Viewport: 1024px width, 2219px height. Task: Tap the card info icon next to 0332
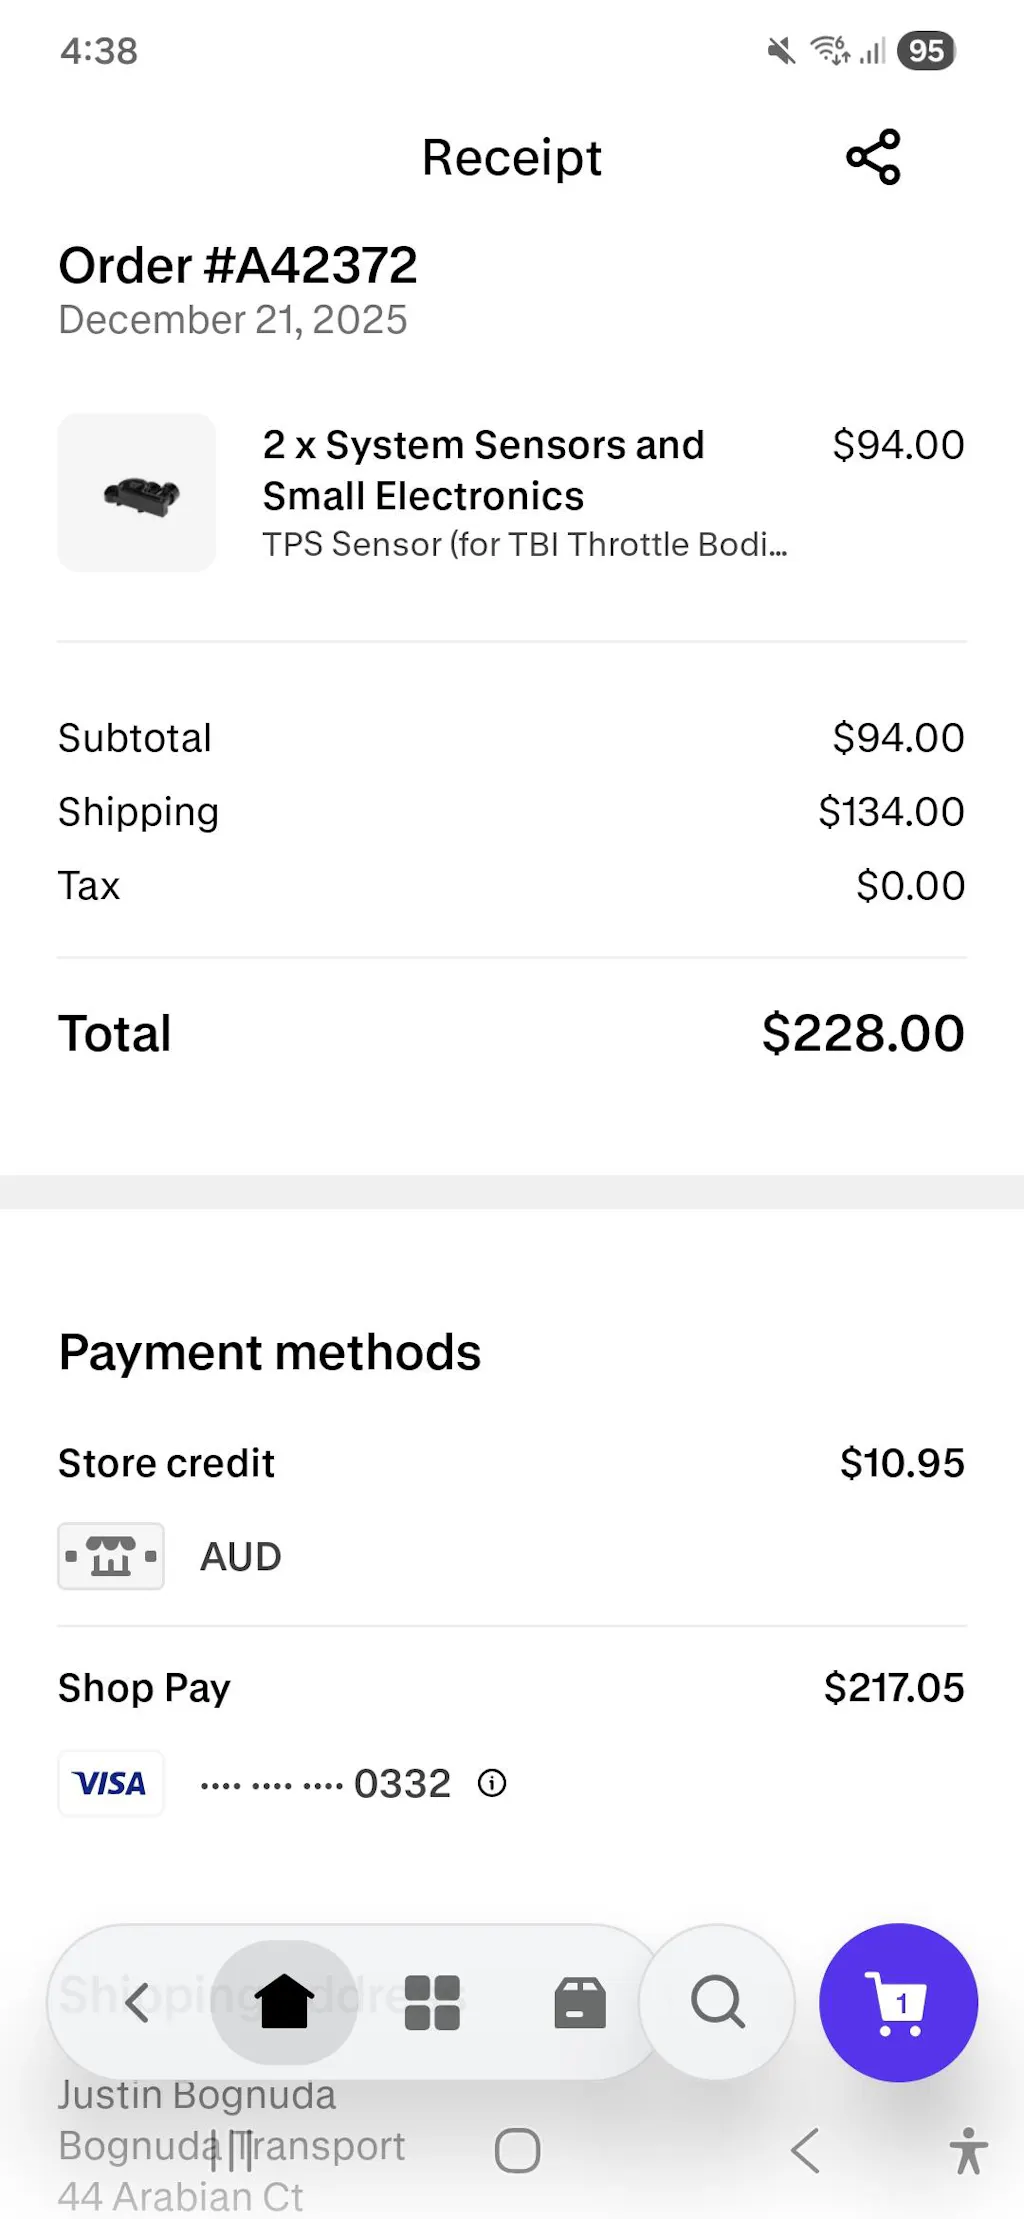pos(492,1783)
